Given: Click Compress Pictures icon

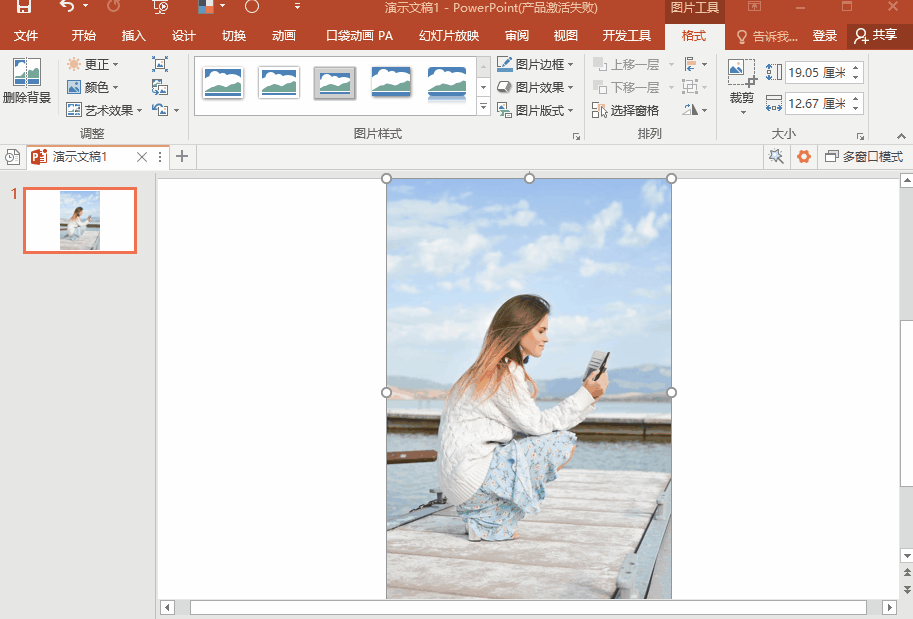Looking at the screenshot, I should (160, 64).
